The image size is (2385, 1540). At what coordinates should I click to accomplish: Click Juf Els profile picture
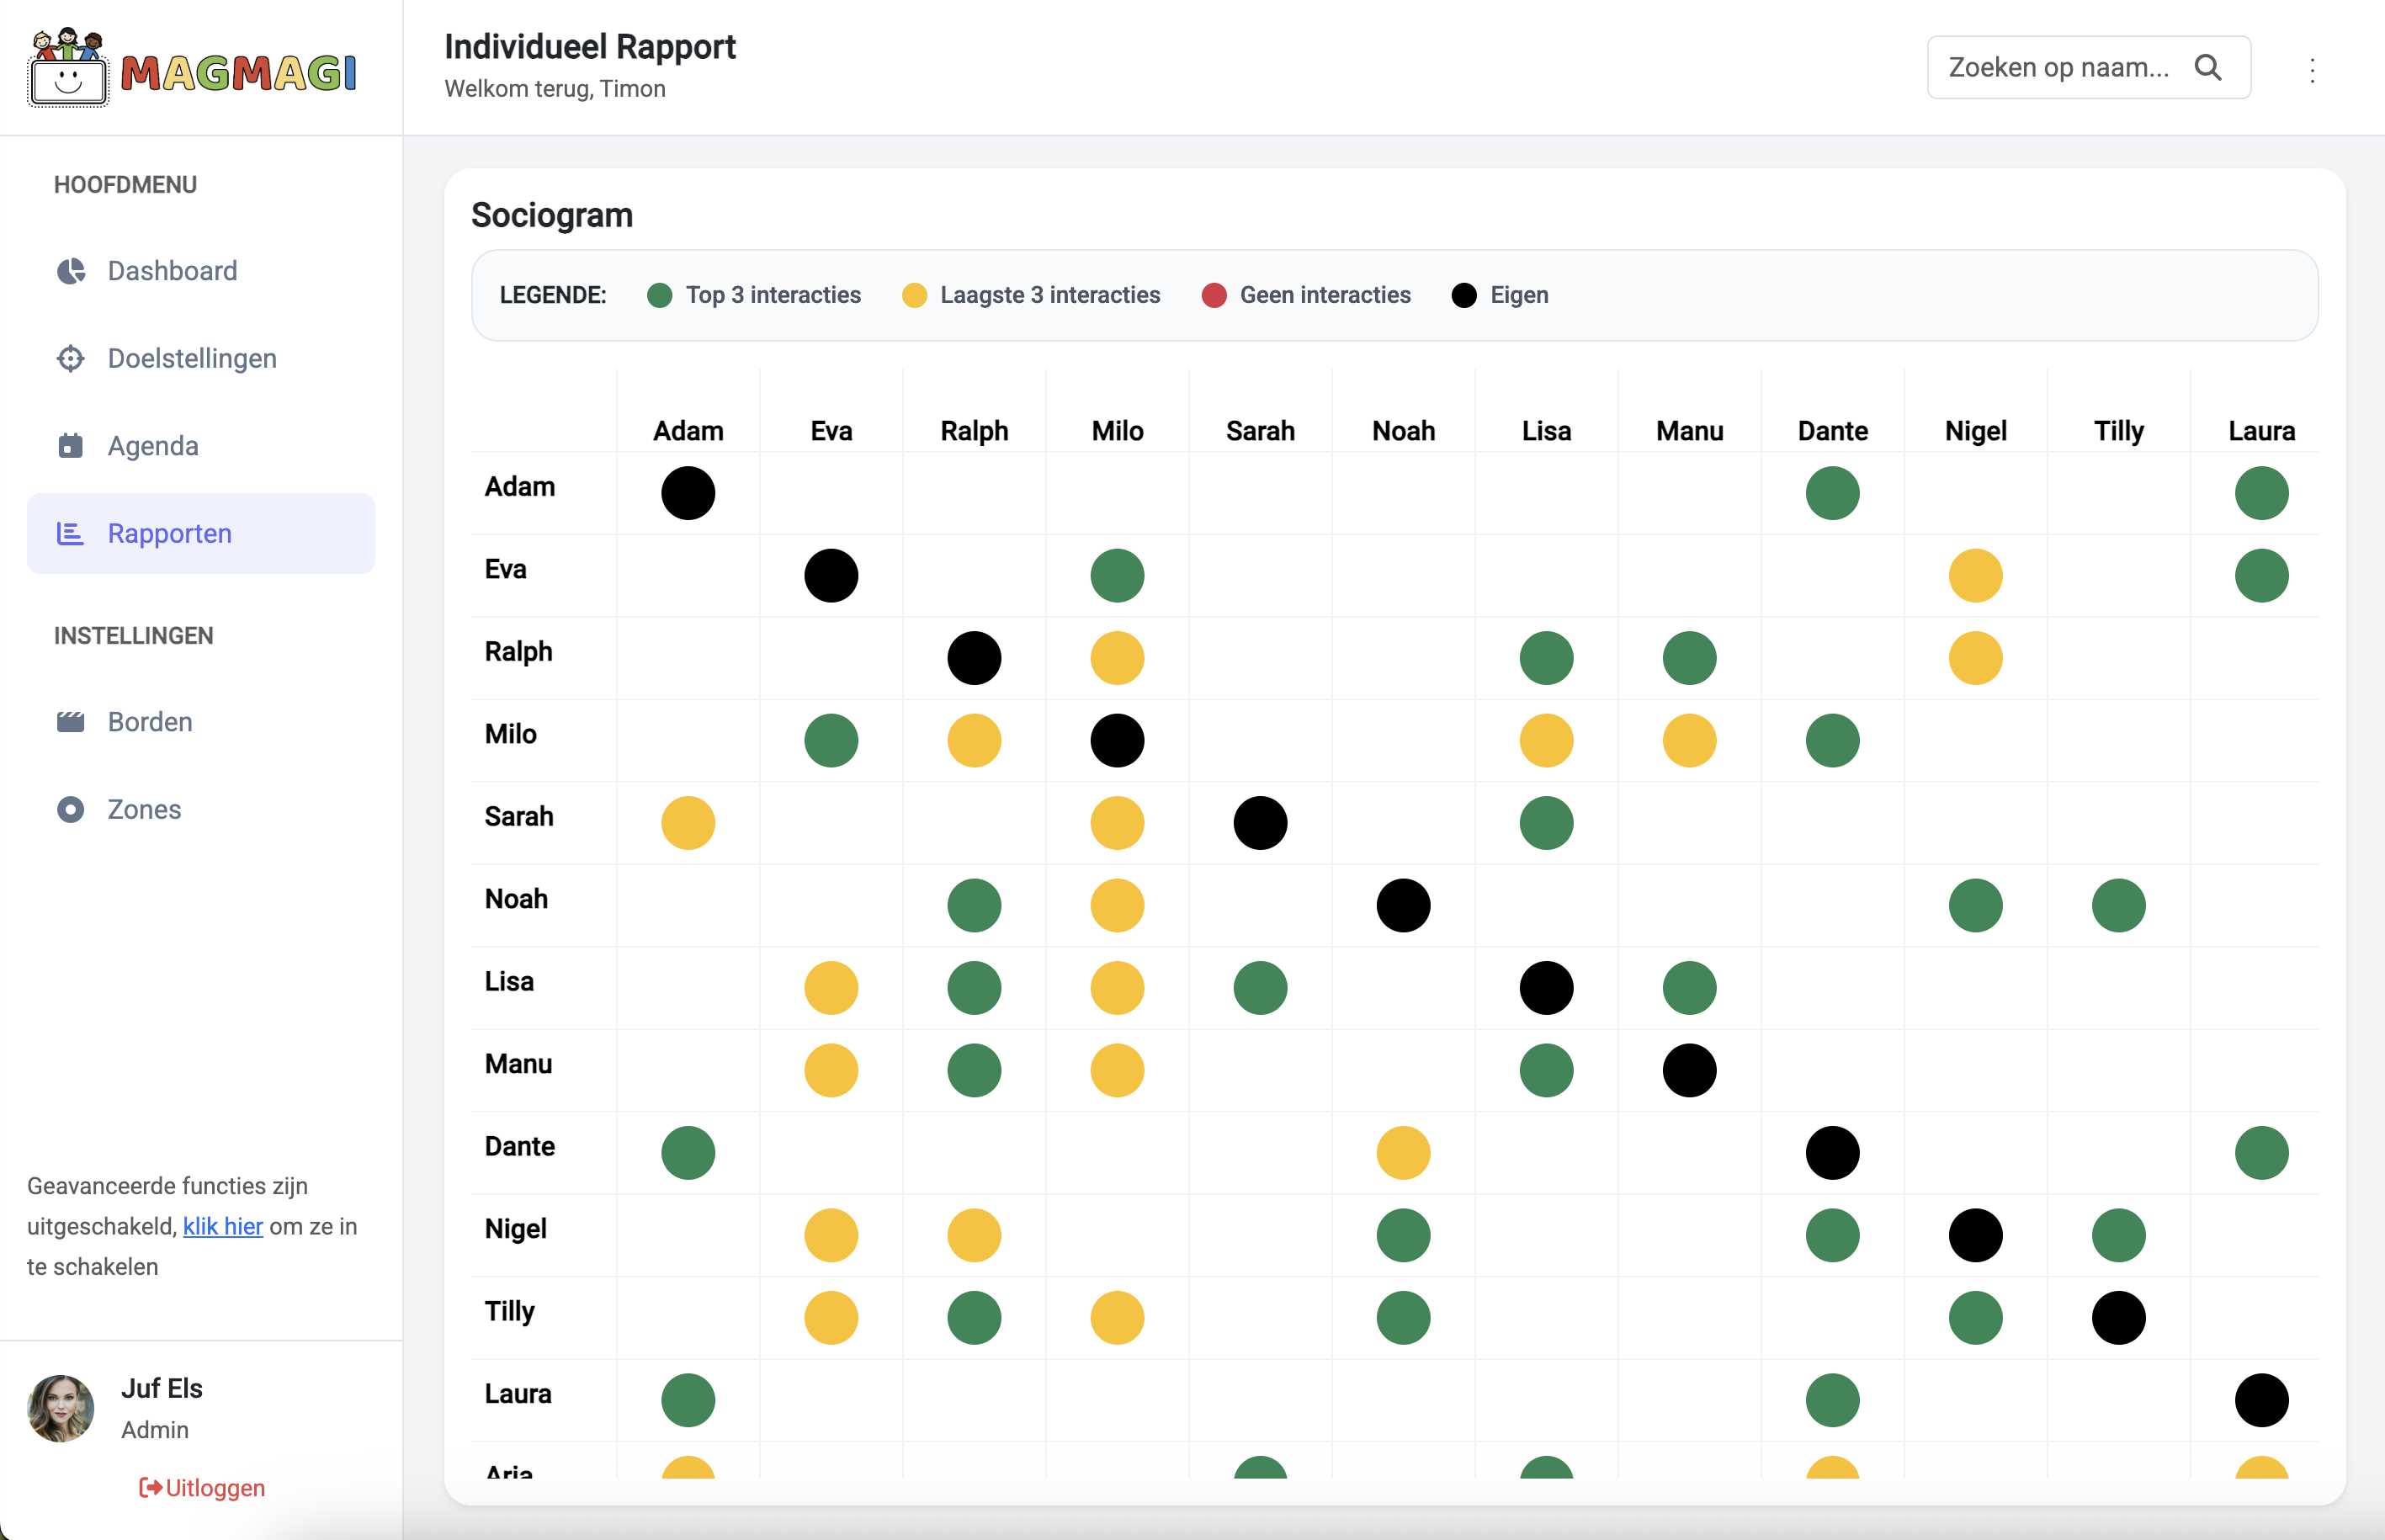coord(61,1409)
